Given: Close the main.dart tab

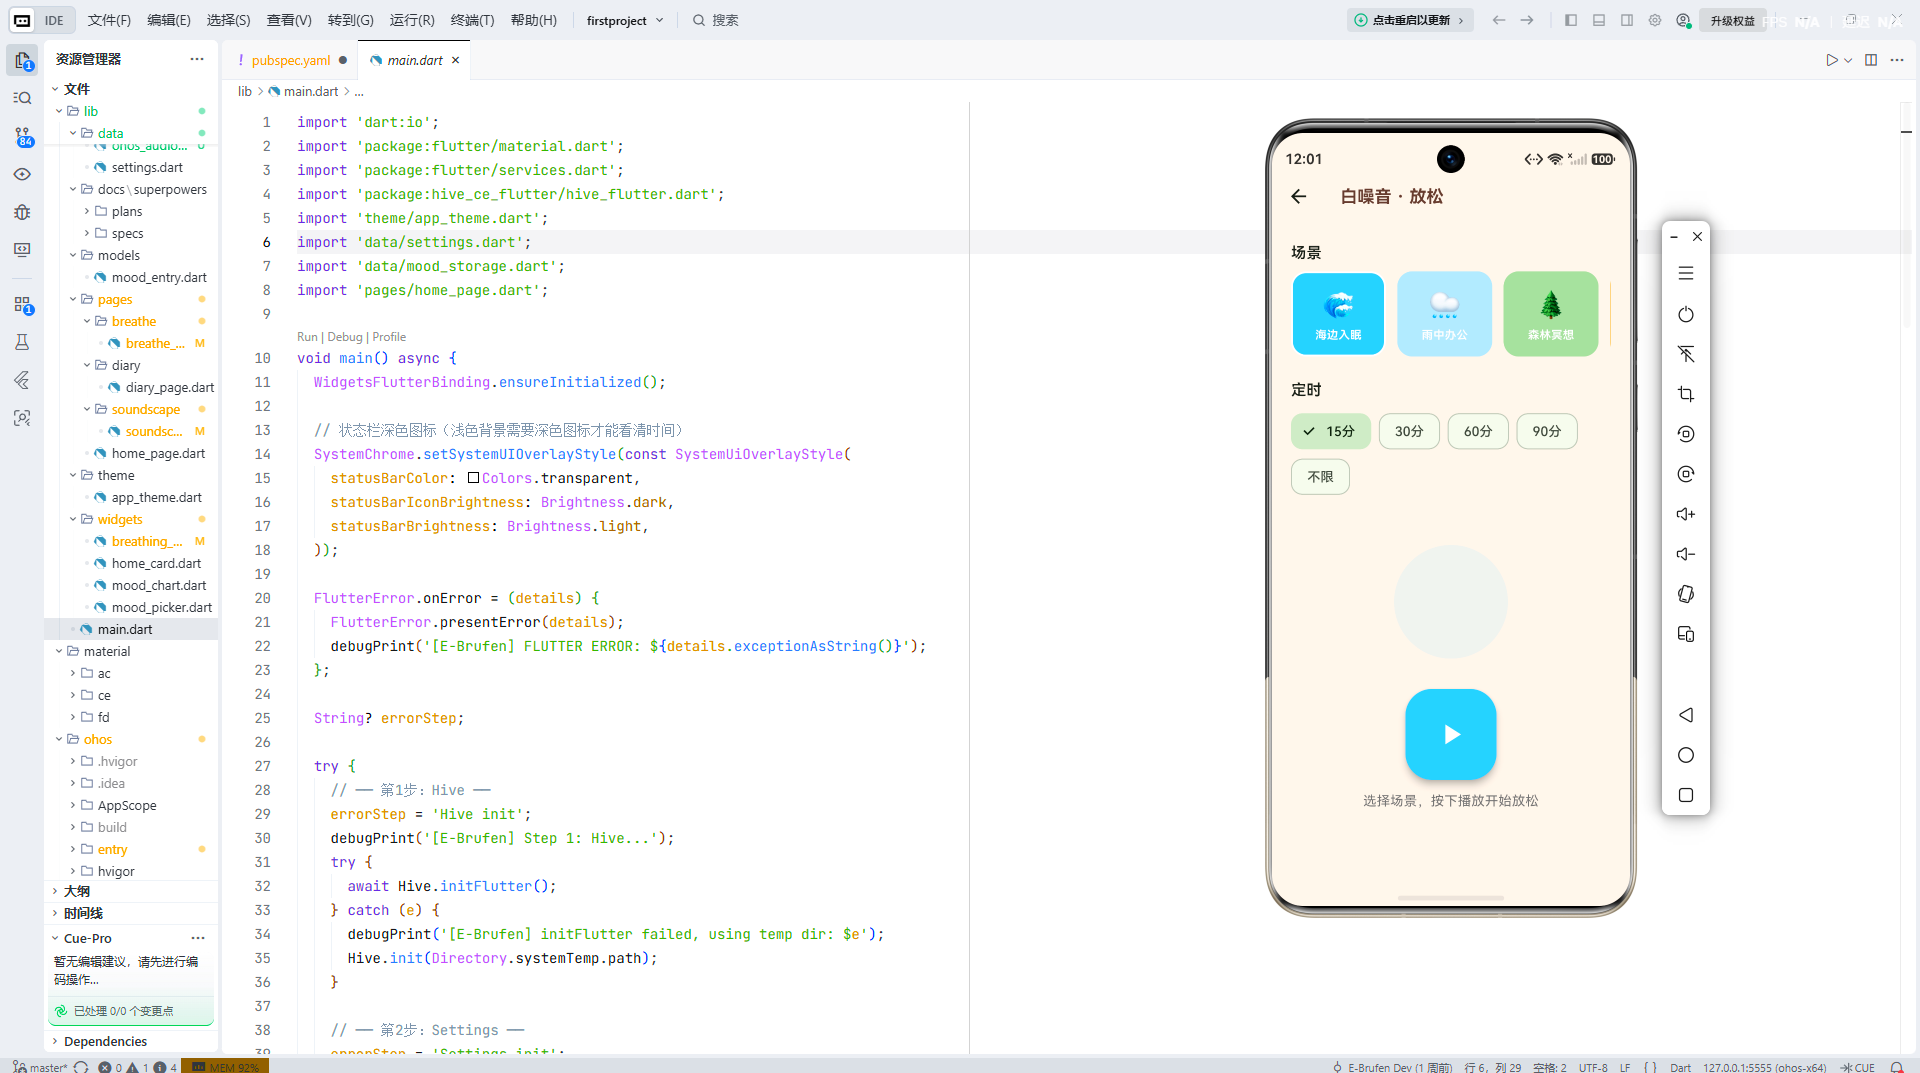Looking at the screenshot, I should click(455, 60).
